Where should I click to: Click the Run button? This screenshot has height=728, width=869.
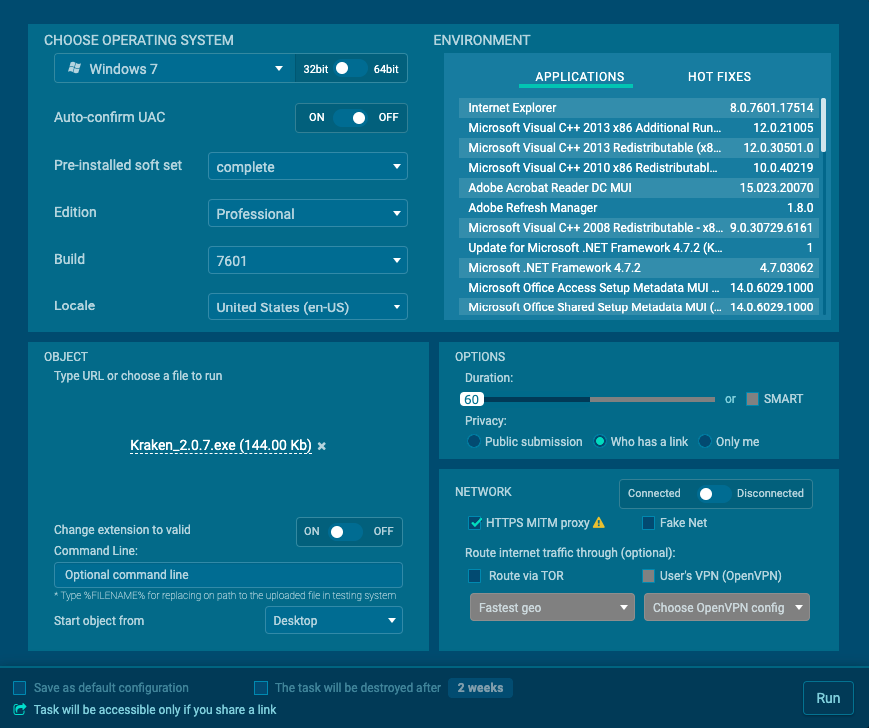click(828, 698)
